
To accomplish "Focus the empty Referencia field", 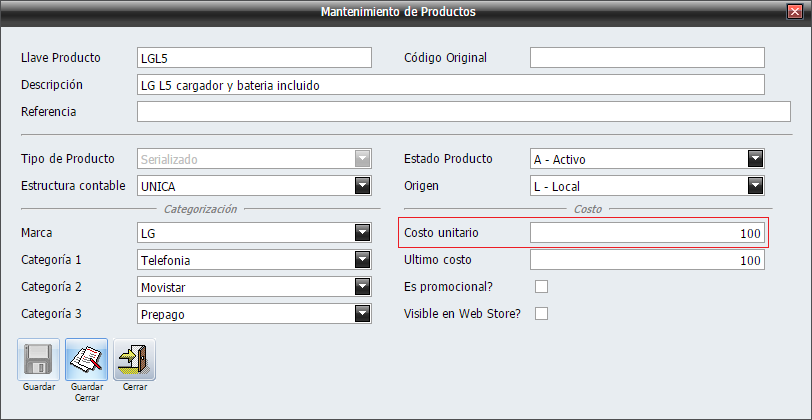I will 463,111.
